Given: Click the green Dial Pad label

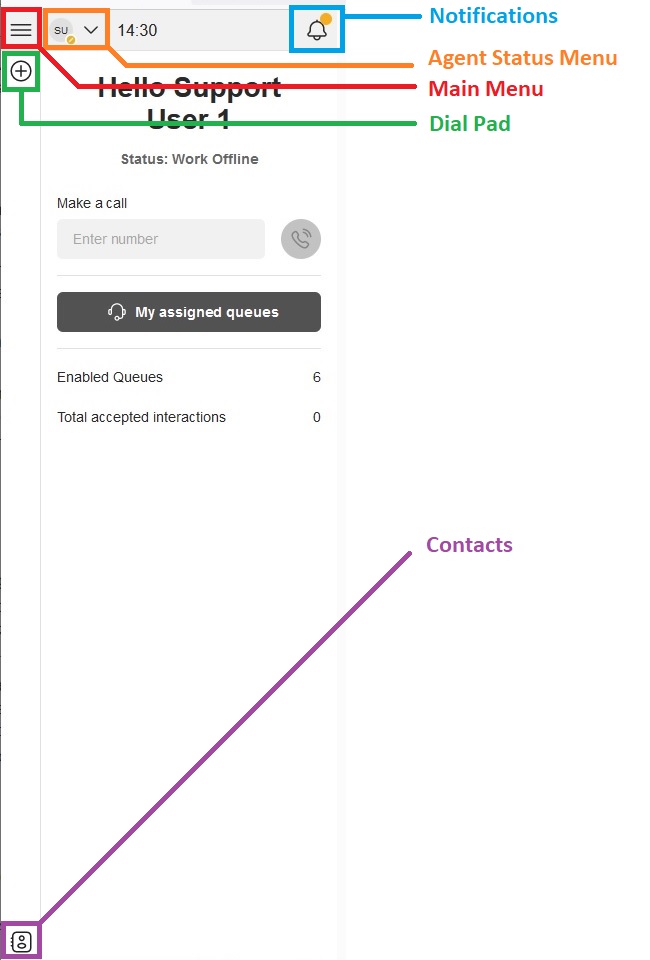Looking at the screenshot, I should (469, 123).
